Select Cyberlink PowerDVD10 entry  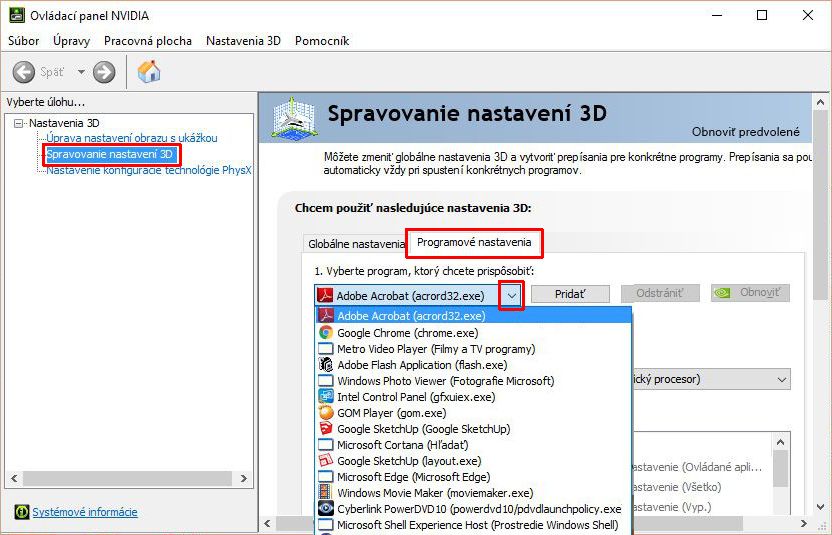pyautogui.click(x=474, y=508)
